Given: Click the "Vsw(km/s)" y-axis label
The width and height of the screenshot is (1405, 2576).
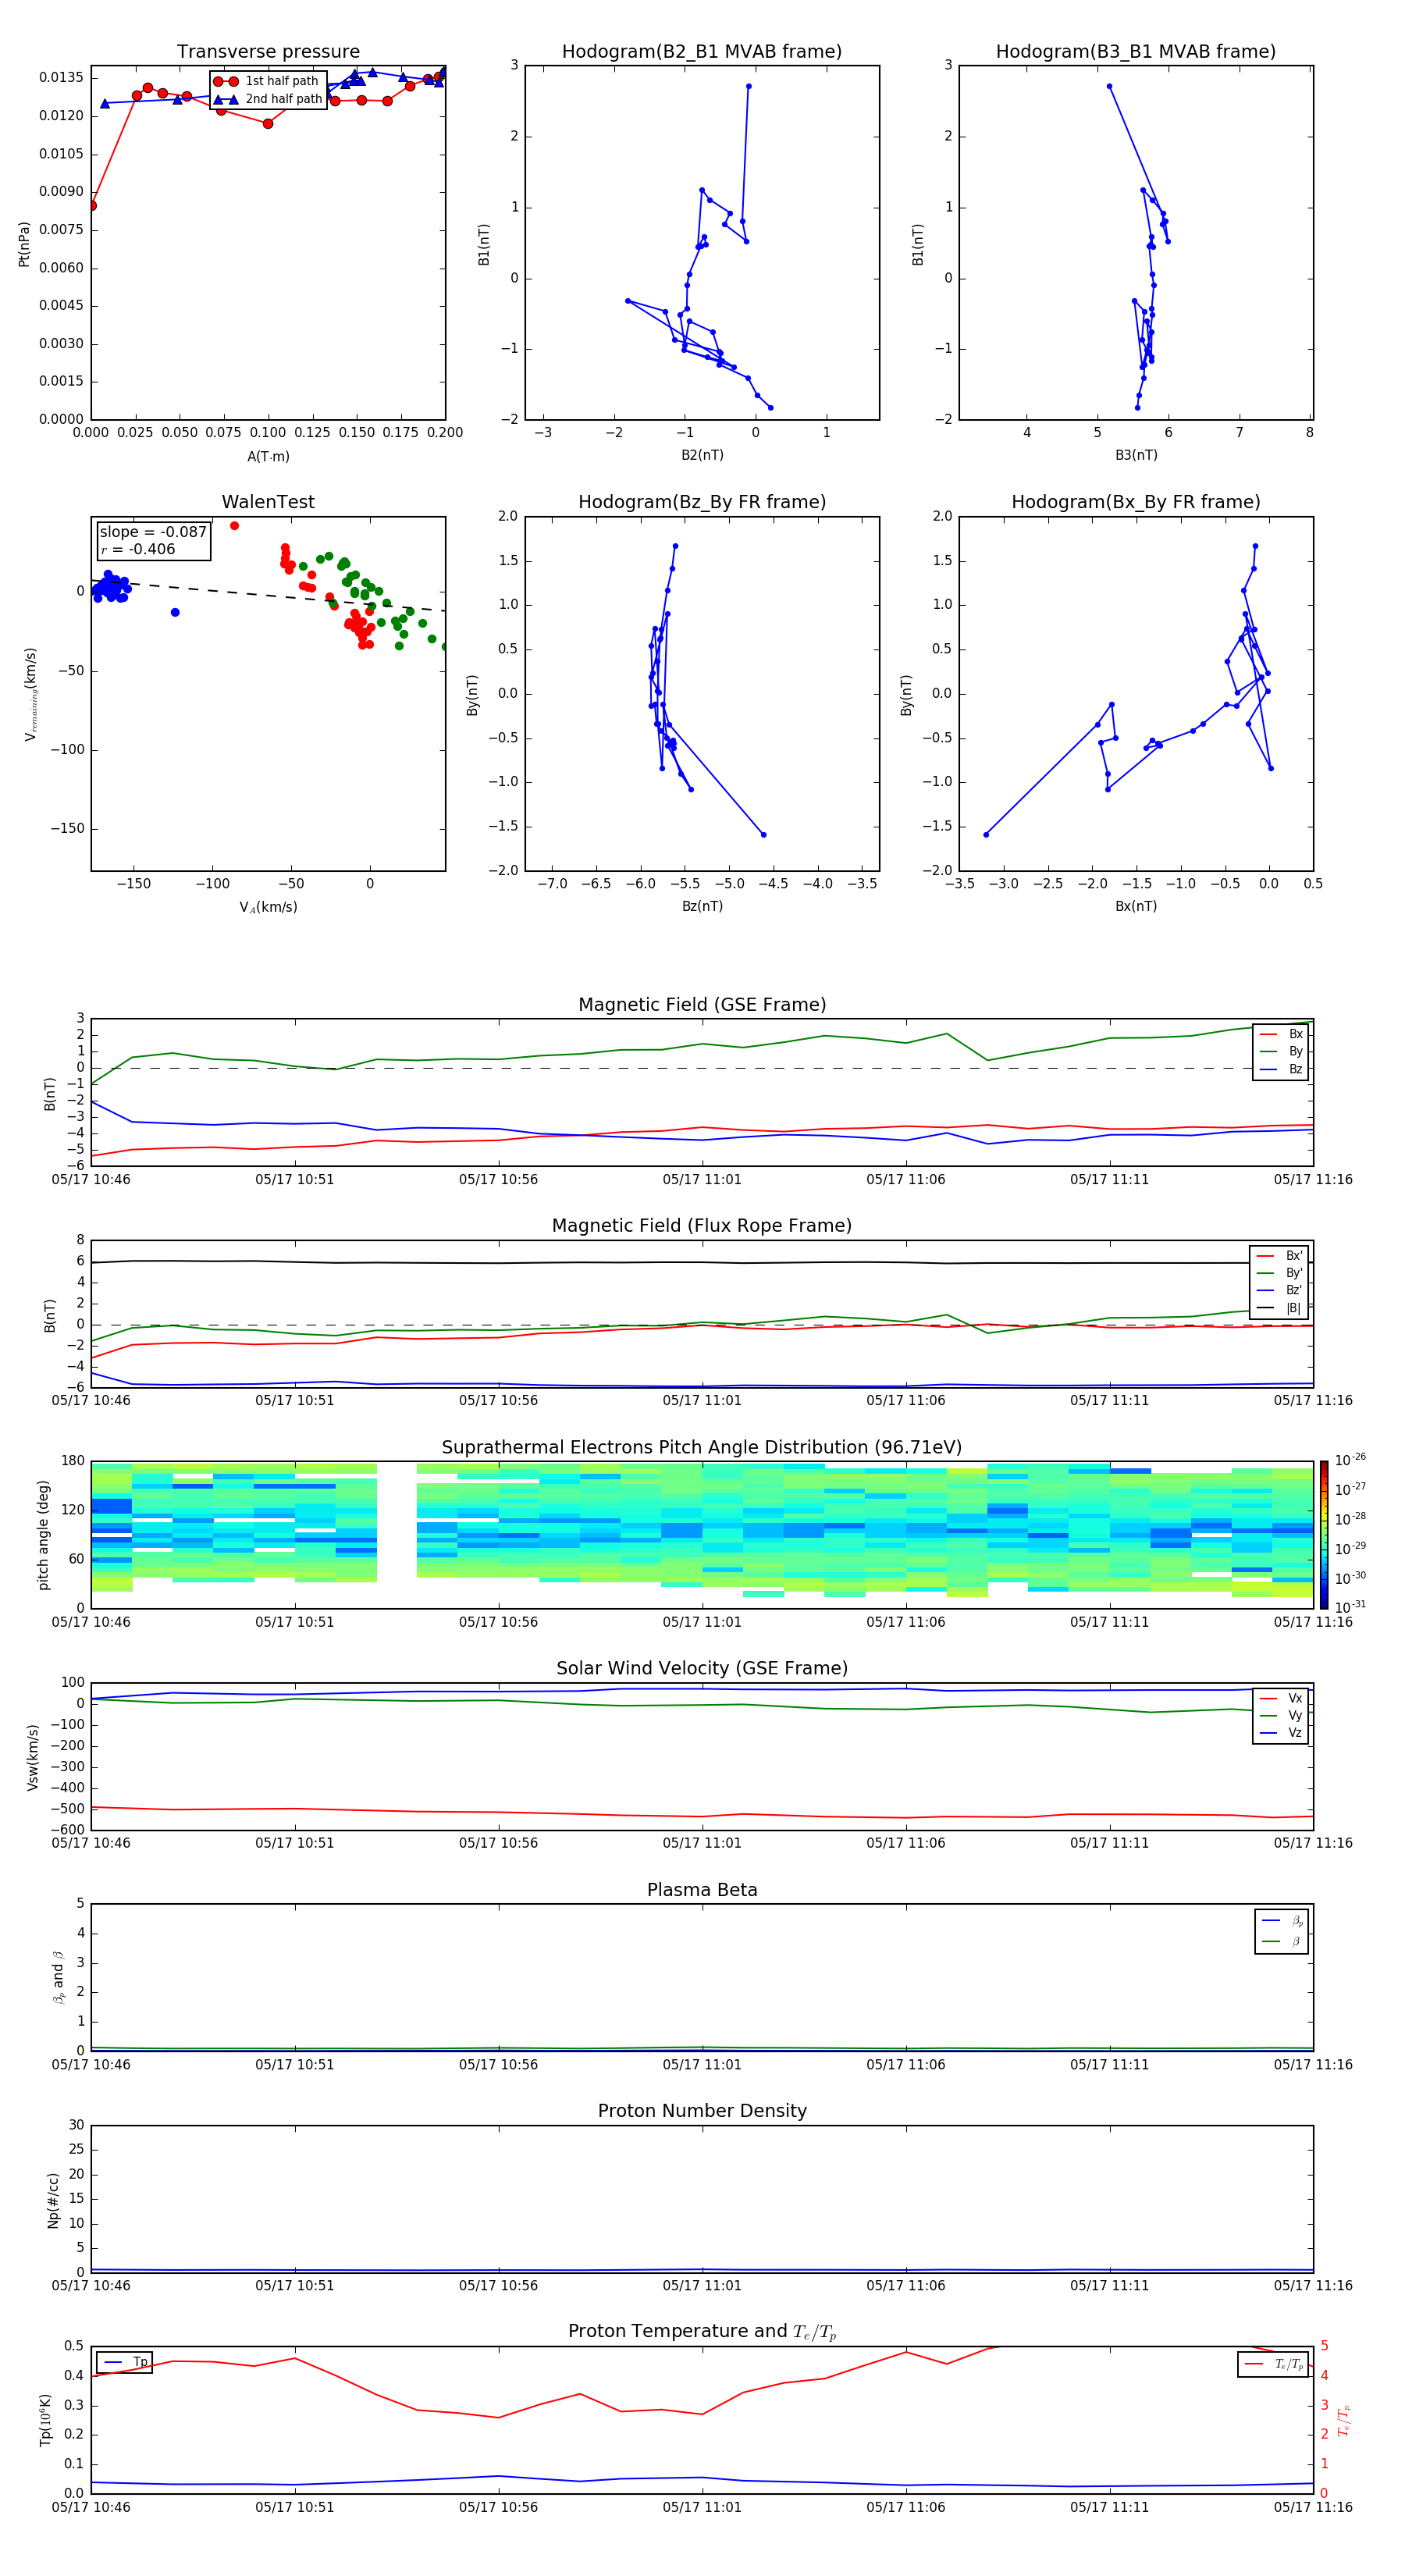Looking at the screenshot, I should click(x=33, y=1757).
